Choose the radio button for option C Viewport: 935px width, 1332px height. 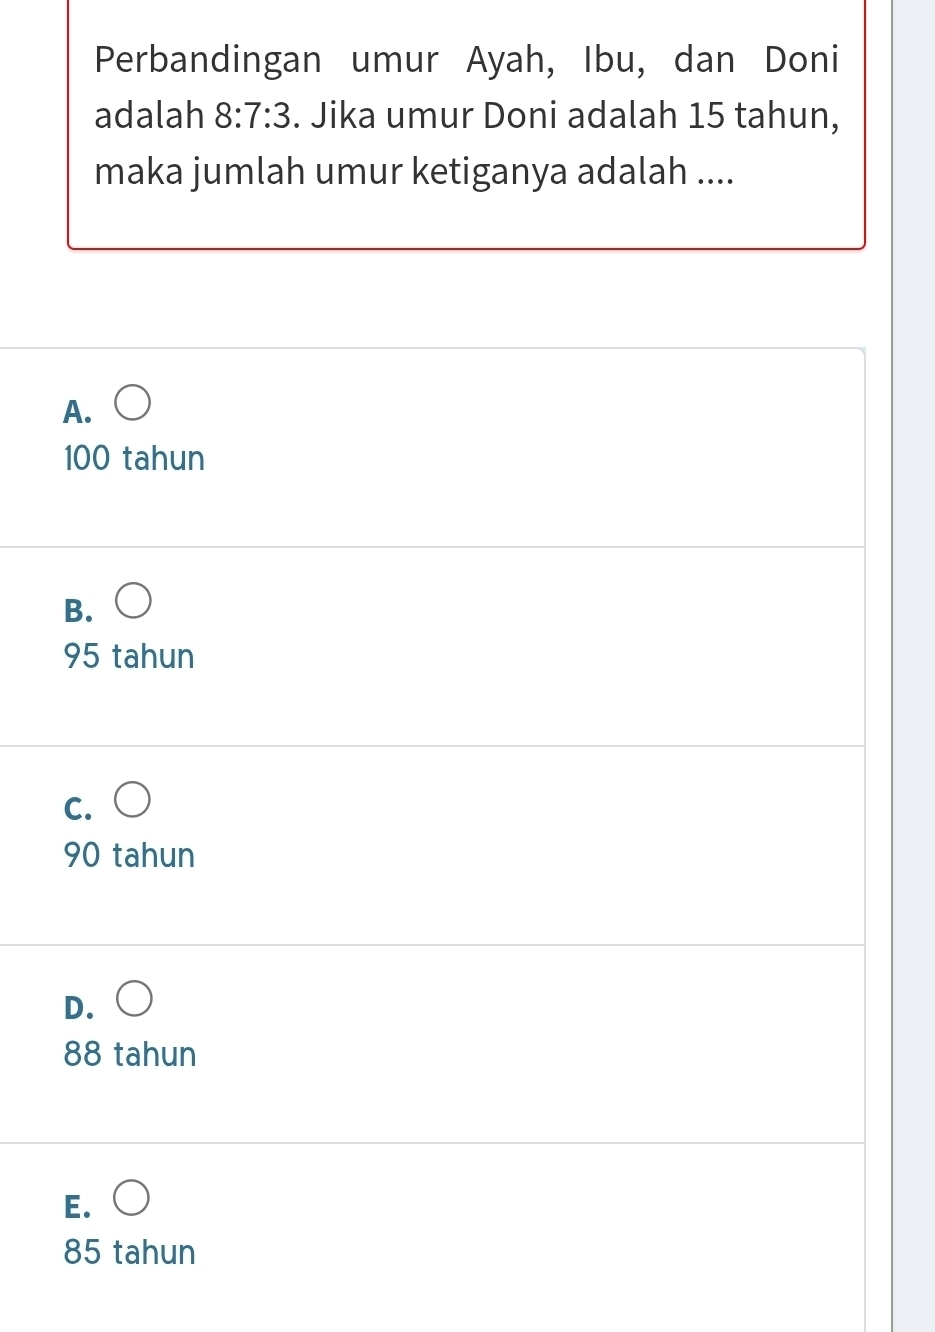[133, 800]
